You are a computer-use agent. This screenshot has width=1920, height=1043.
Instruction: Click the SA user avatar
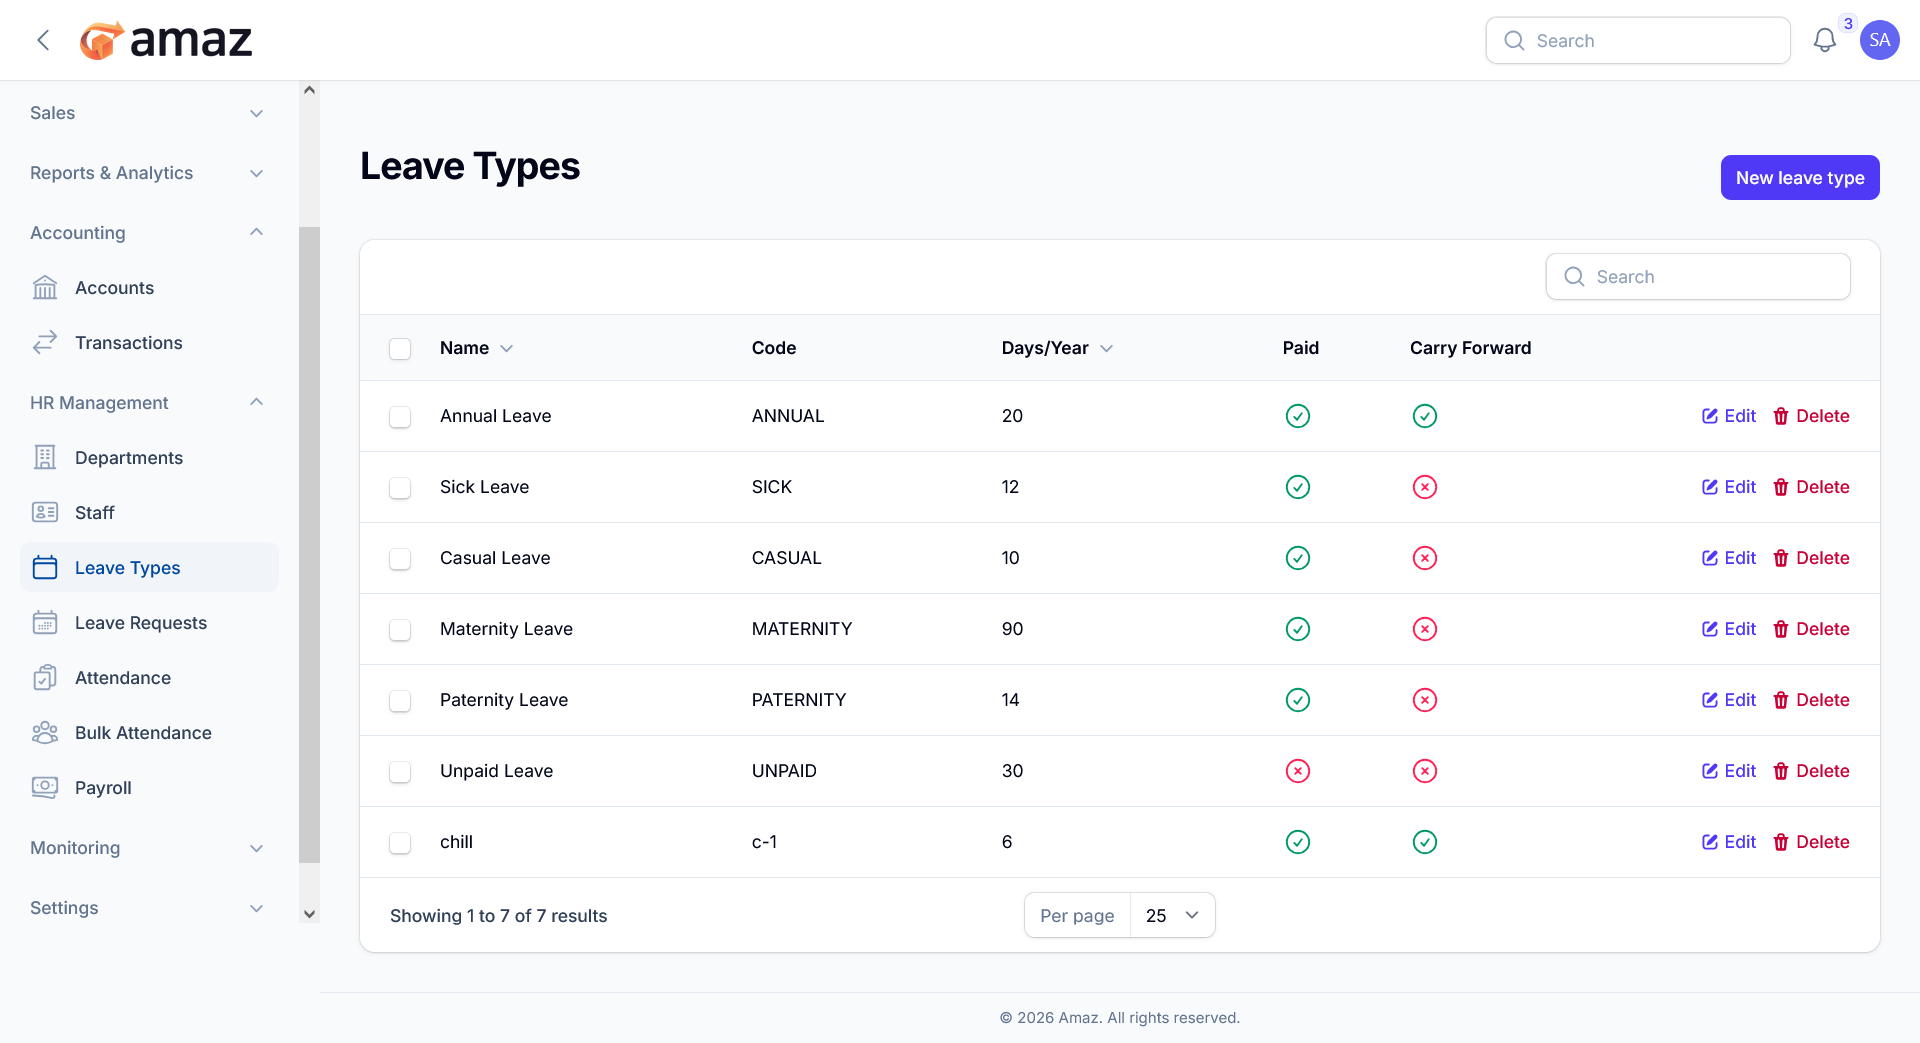tap(1880, 40)
